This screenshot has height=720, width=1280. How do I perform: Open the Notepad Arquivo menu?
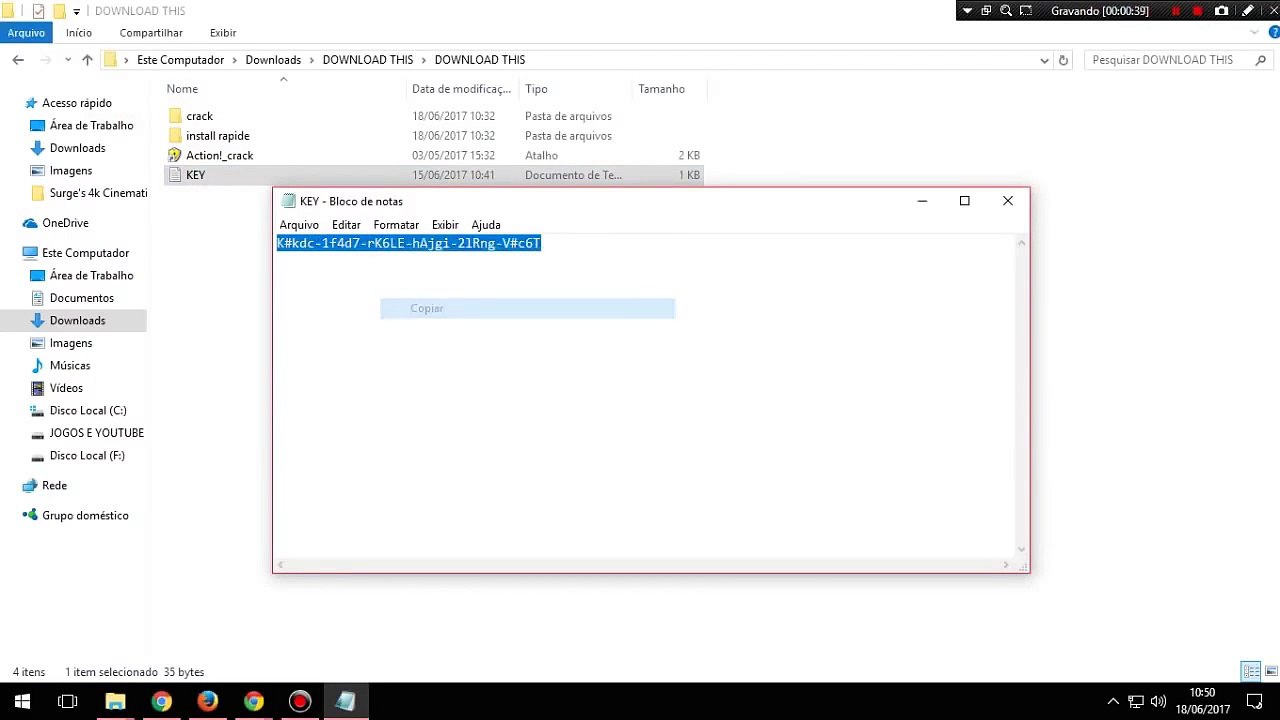(299, 225)
